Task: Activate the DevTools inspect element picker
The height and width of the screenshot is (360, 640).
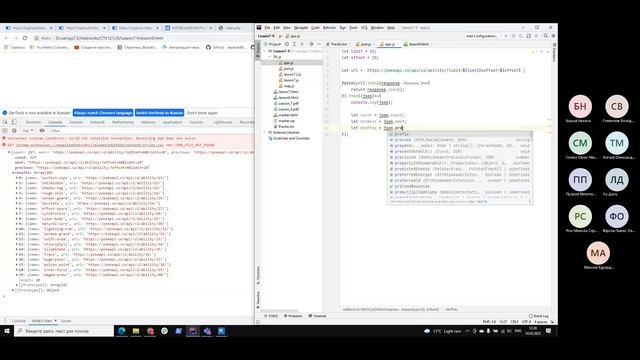Action: tap(5, 122)
